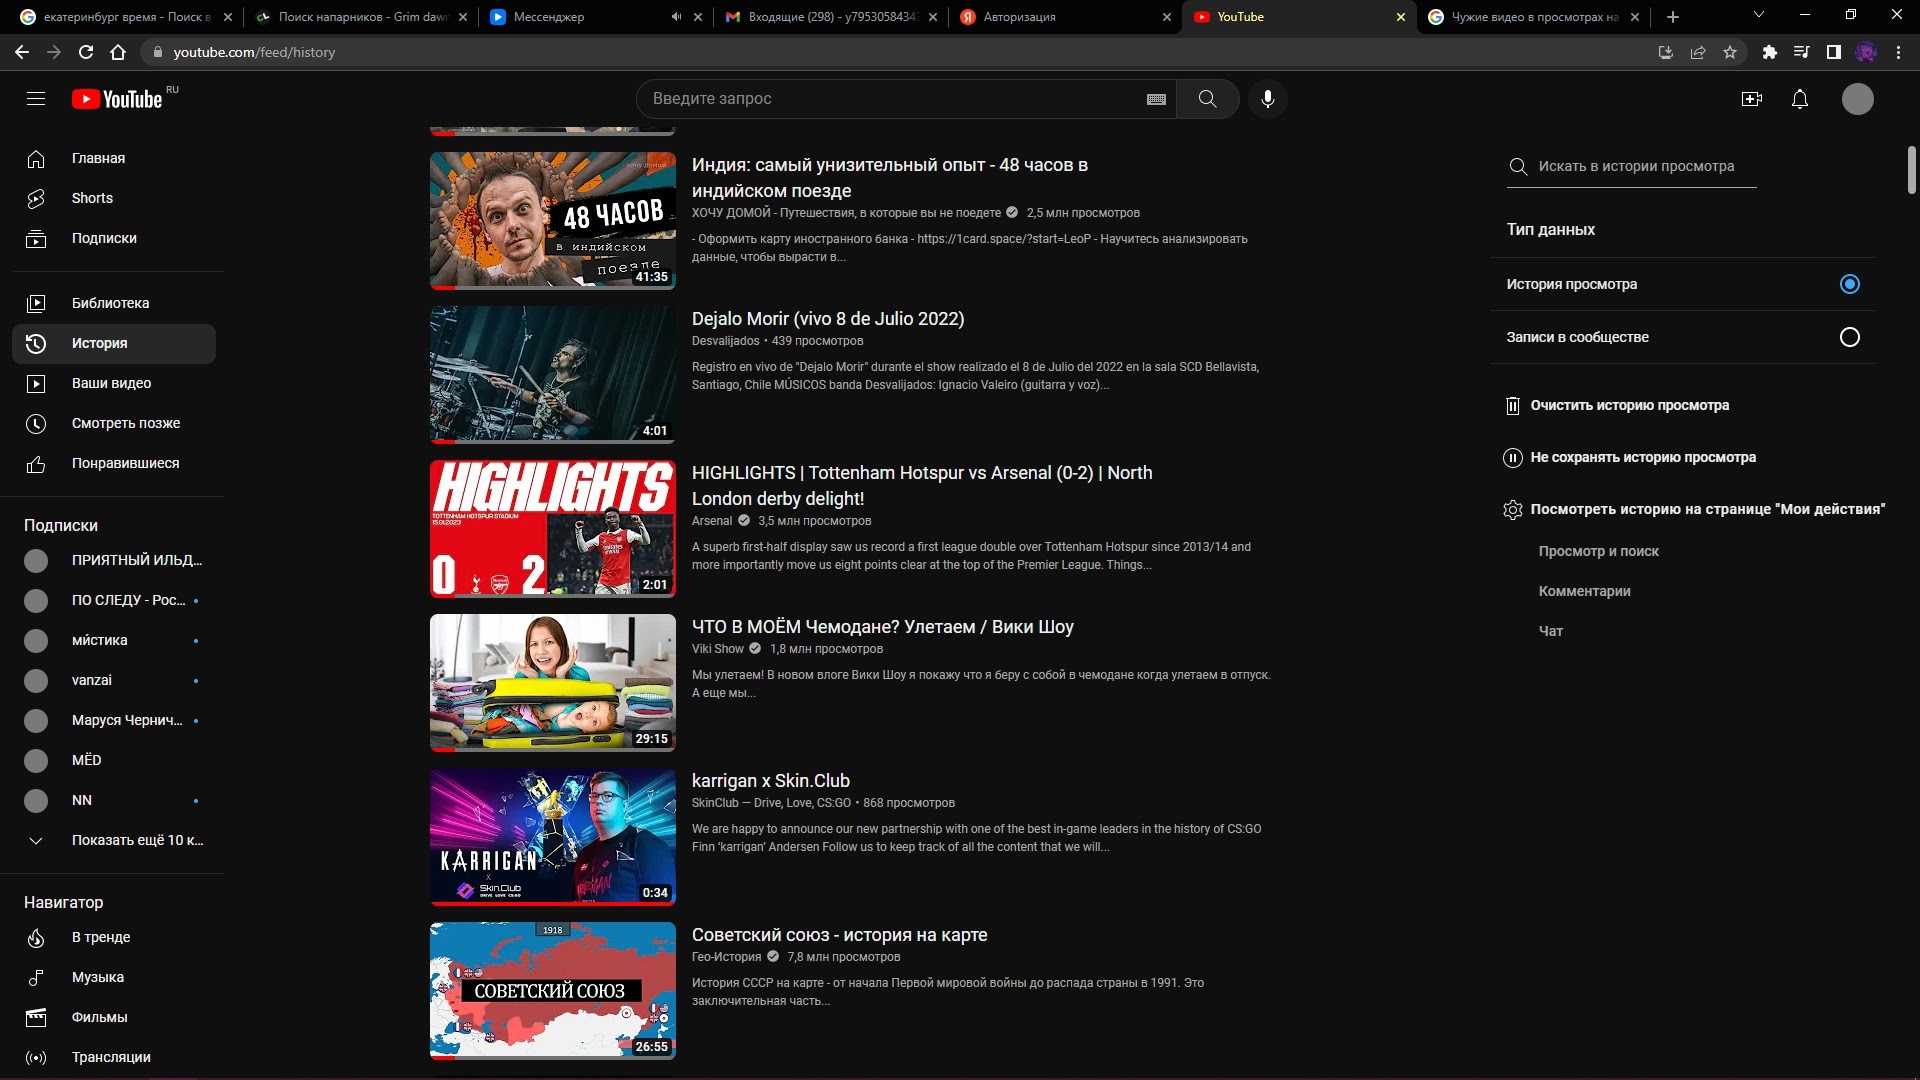
Task: Open the notifications bell
Action: [1799, 99]
